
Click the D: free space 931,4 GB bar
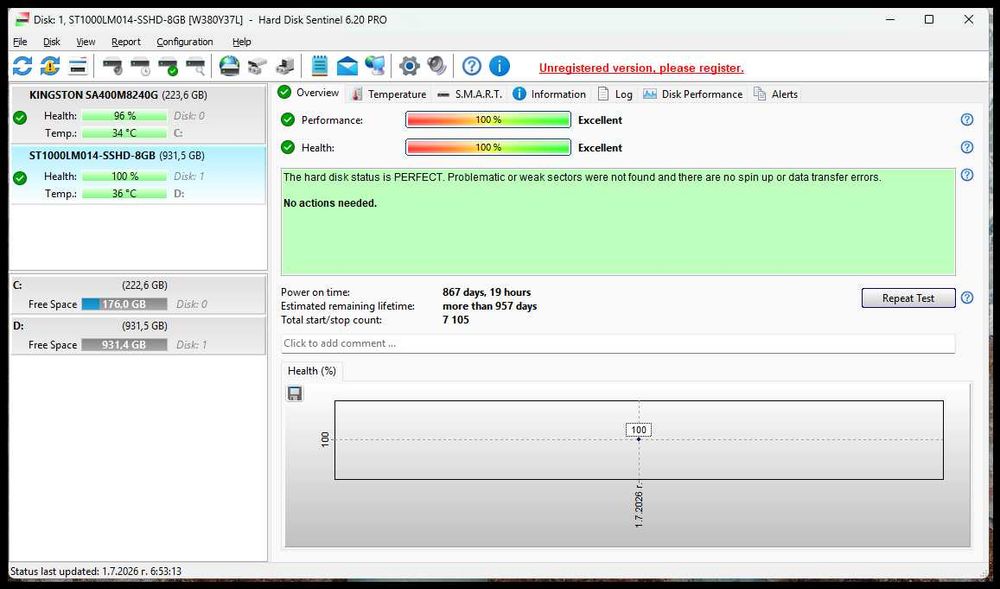[124, 344]
